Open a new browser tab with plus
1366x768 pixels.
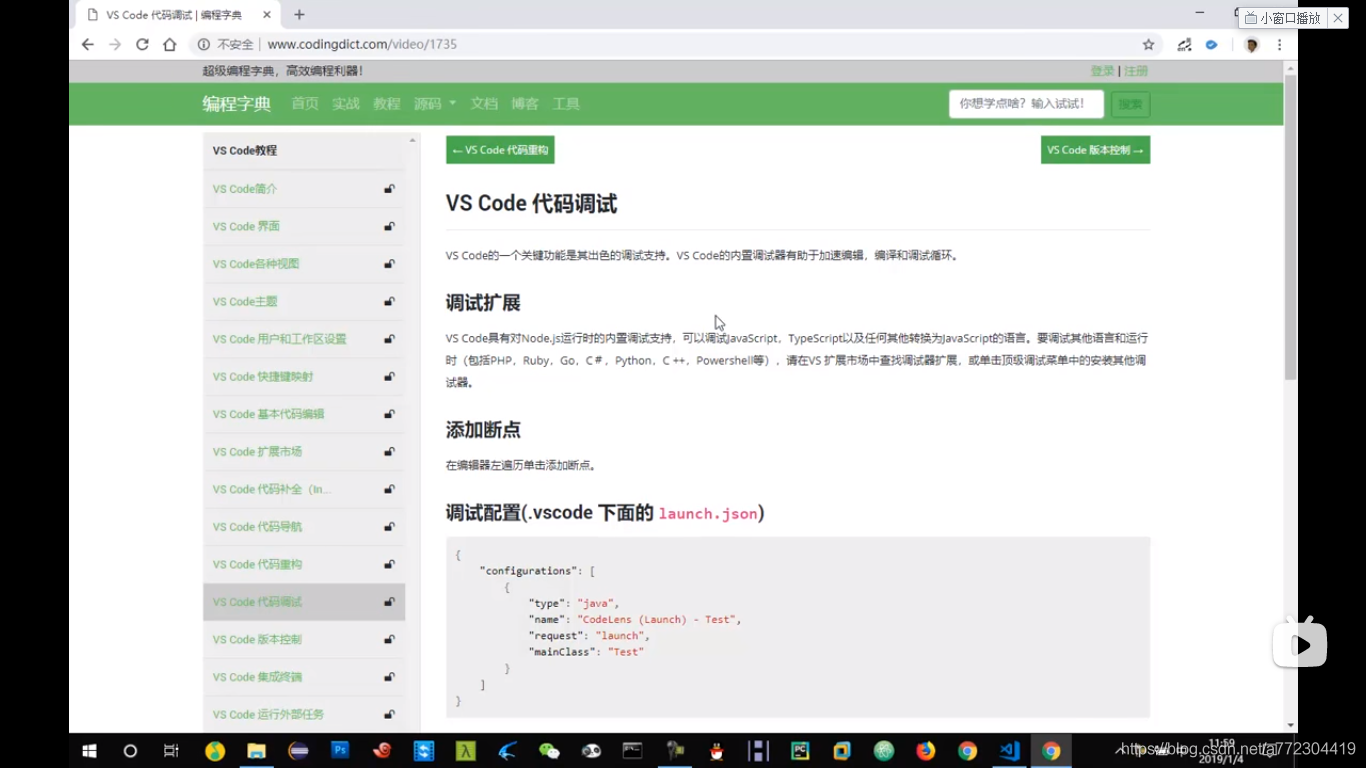299,15
